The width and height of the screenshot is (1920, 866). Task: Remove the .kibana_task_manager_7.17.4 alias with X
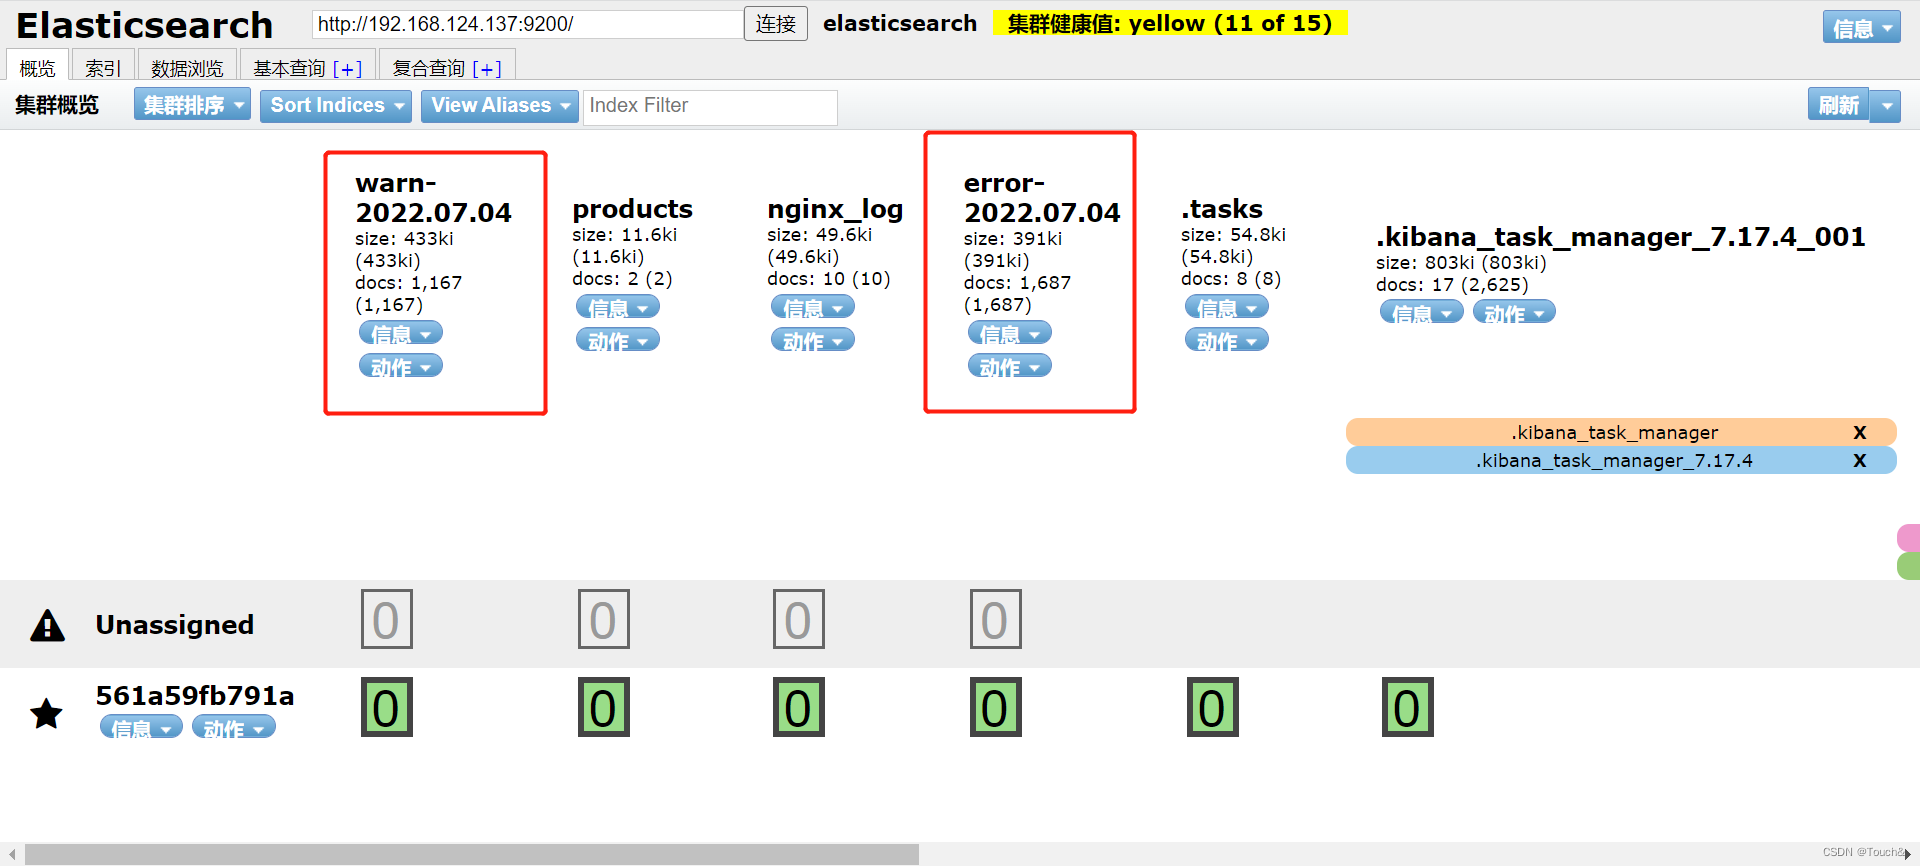[1860, 460]
